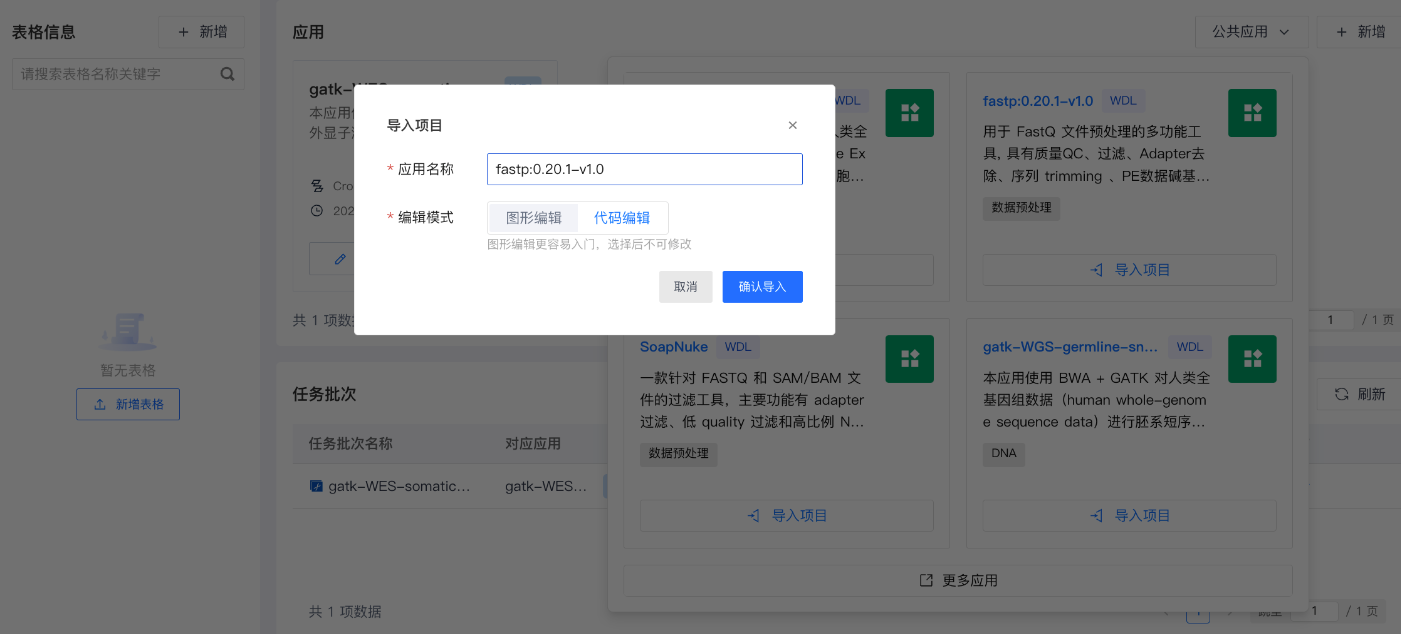The height and width of the screenshot is (634, 1401).
Task: Click the green gatk-WGS-germline app icon
Action: tap(1252, 359)
